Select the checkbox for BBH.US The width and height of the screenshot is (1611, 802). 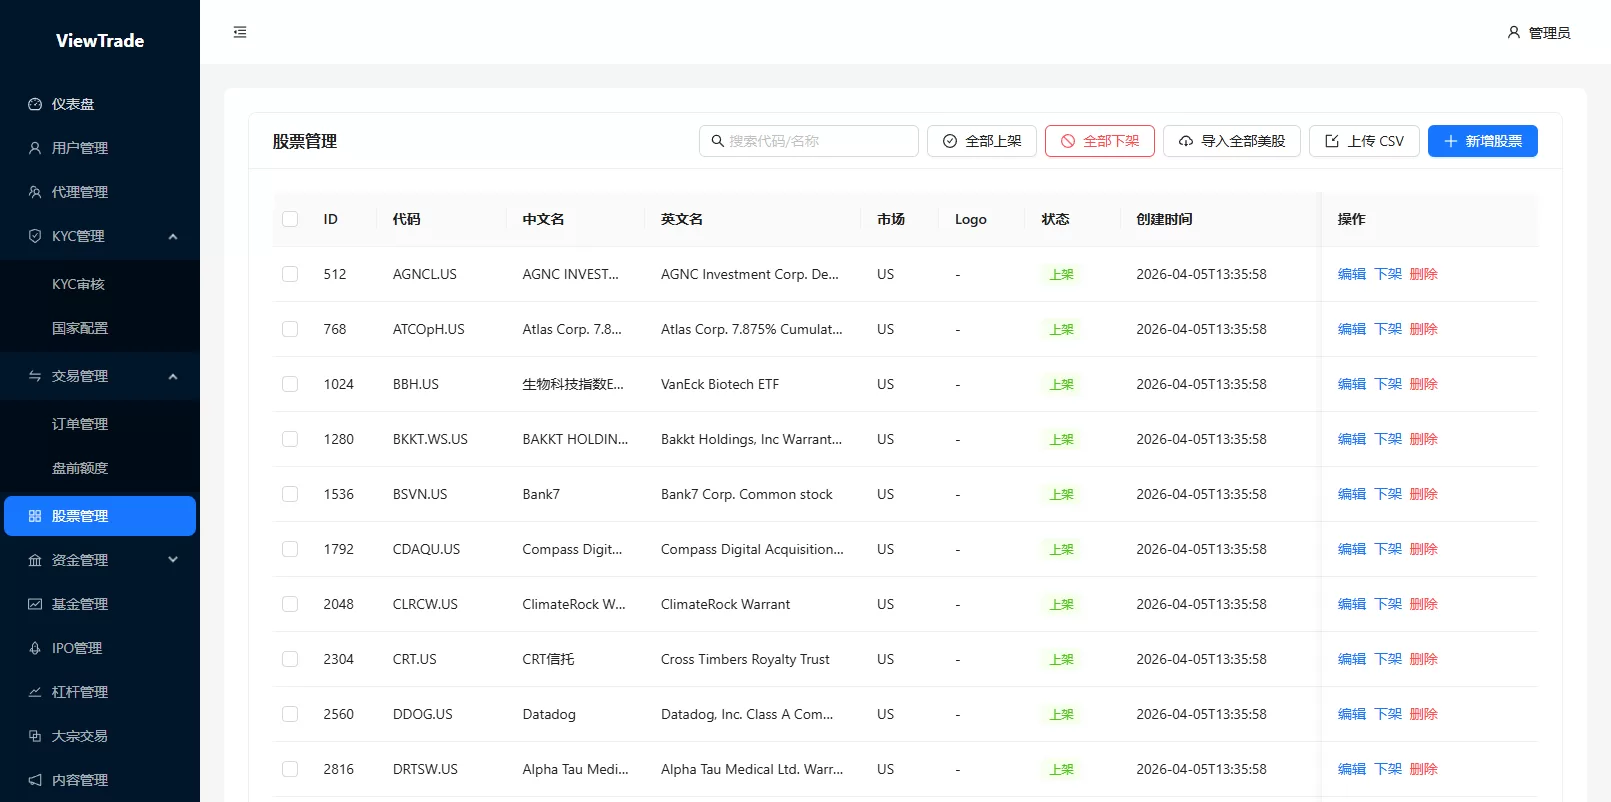(x=290, y=384)
